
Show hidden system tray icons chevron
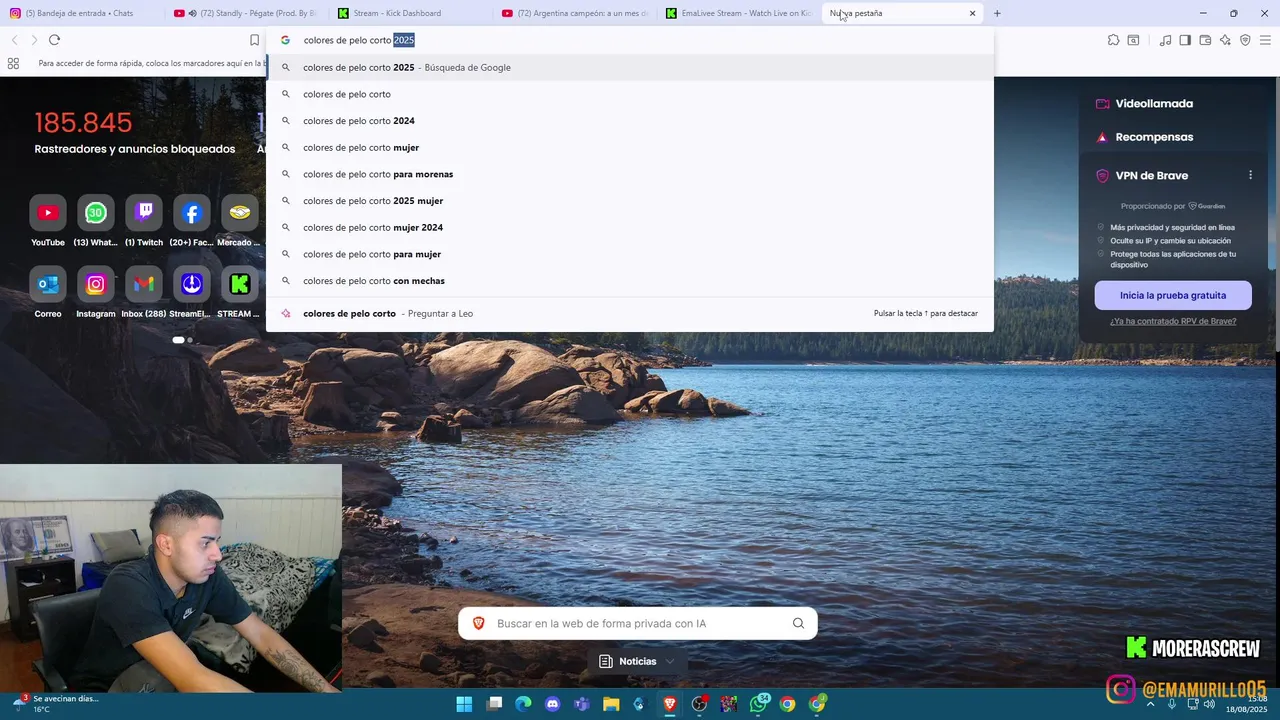click(1150, 704)
